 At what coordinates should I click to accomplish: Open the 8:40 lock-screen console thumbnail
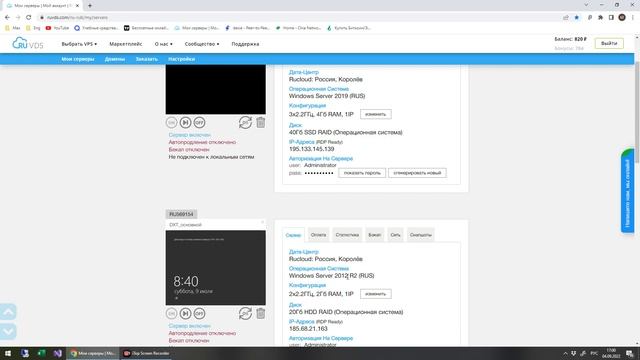click(x=216, y=268)
